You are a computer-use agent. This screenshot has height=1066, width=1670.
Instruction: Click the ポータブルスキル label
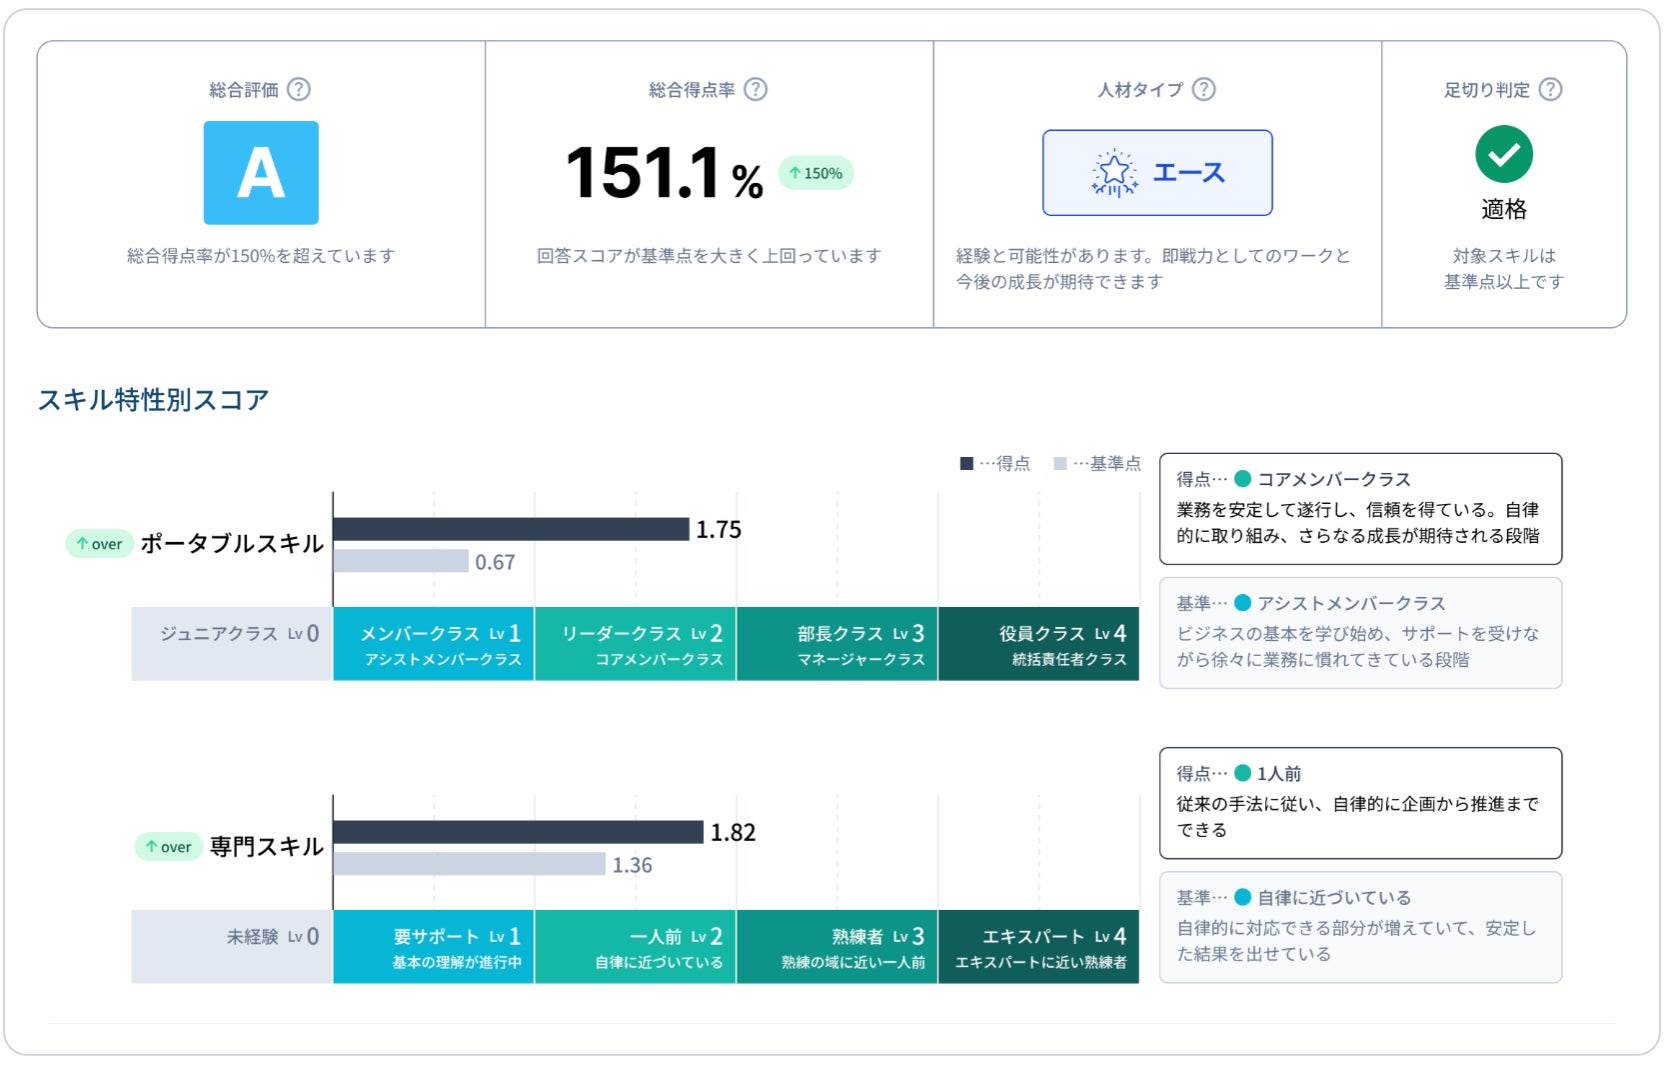point(232,544)
